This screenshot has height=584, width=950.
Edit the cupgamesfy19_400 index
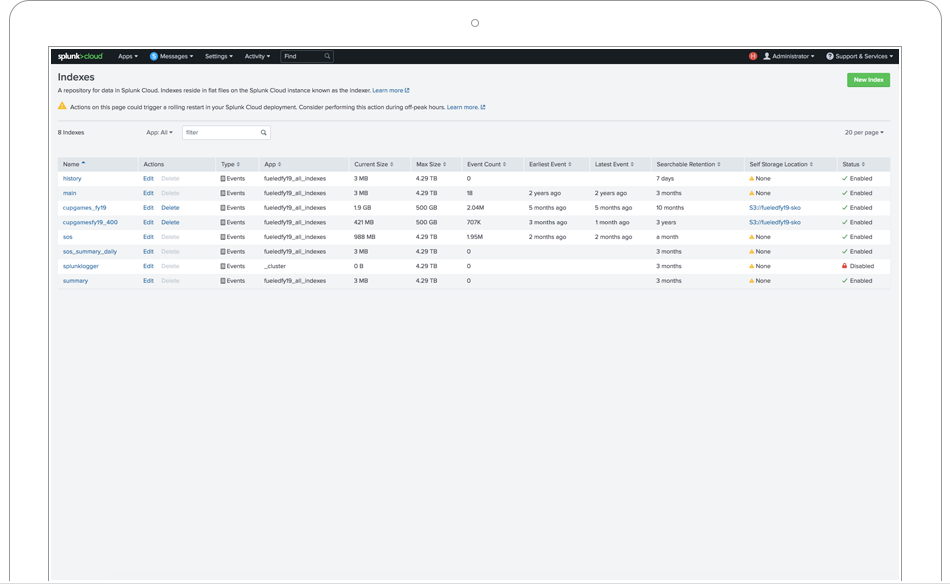coord(148,222)
